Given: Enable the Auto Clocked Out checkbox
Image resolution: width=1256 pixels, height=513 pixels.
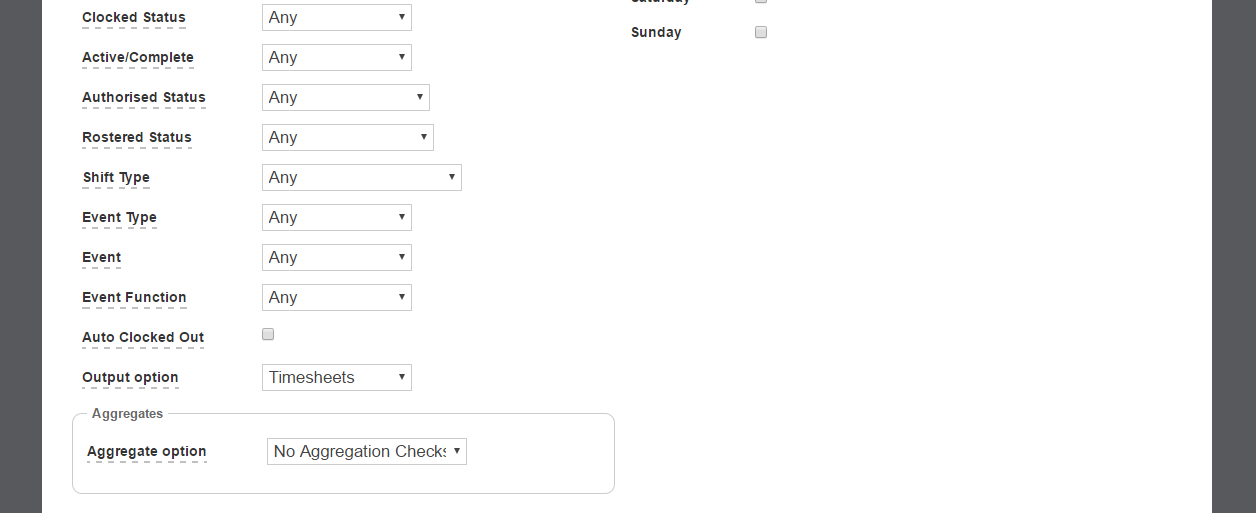Looking at the screenshot, I should click(x=268, y=334).
